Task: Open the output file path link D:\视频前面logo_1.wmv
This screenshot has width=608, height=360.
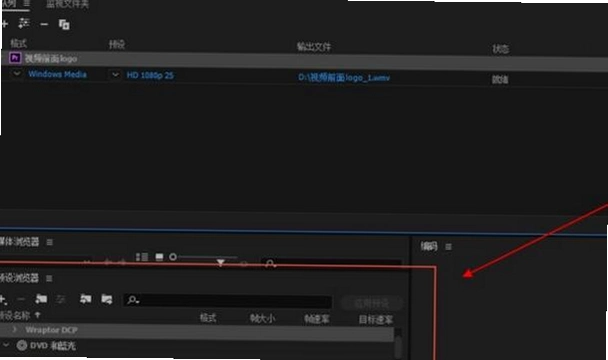Action: click(x=344, y=78)
